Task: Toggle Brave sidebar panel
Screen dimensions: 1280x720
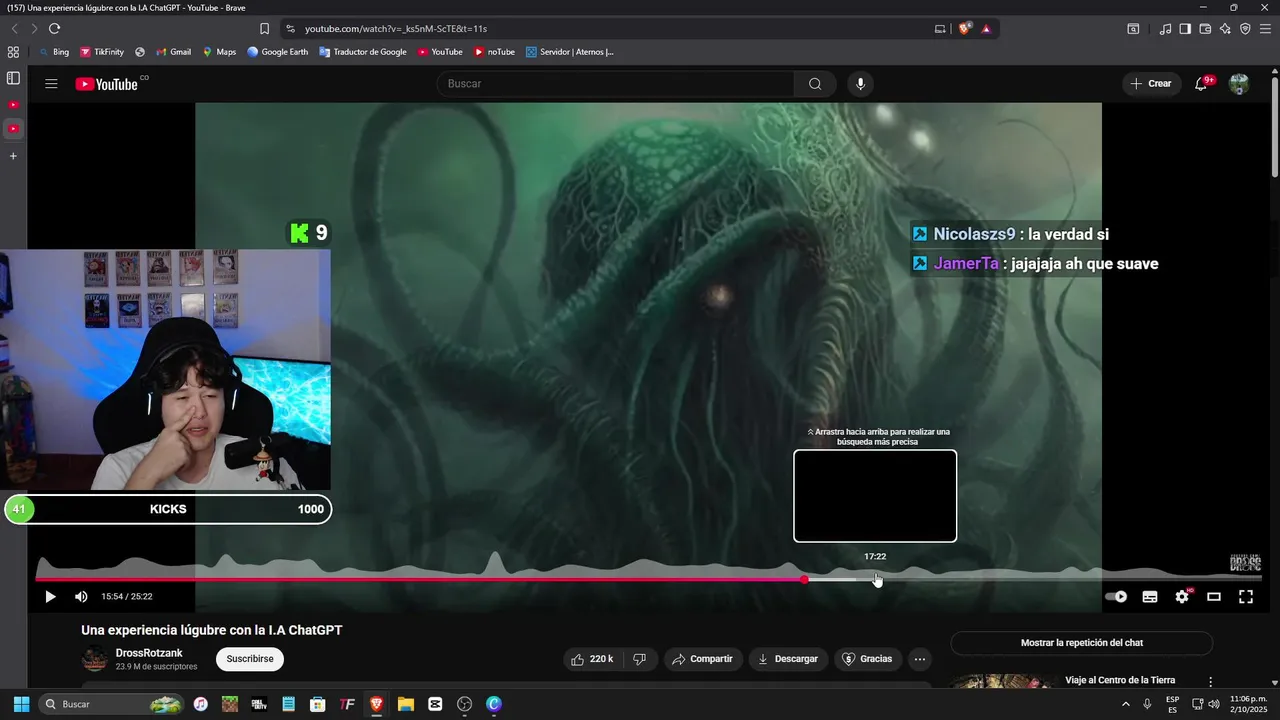Action: pyautogui.click(x=1185, y=29)
